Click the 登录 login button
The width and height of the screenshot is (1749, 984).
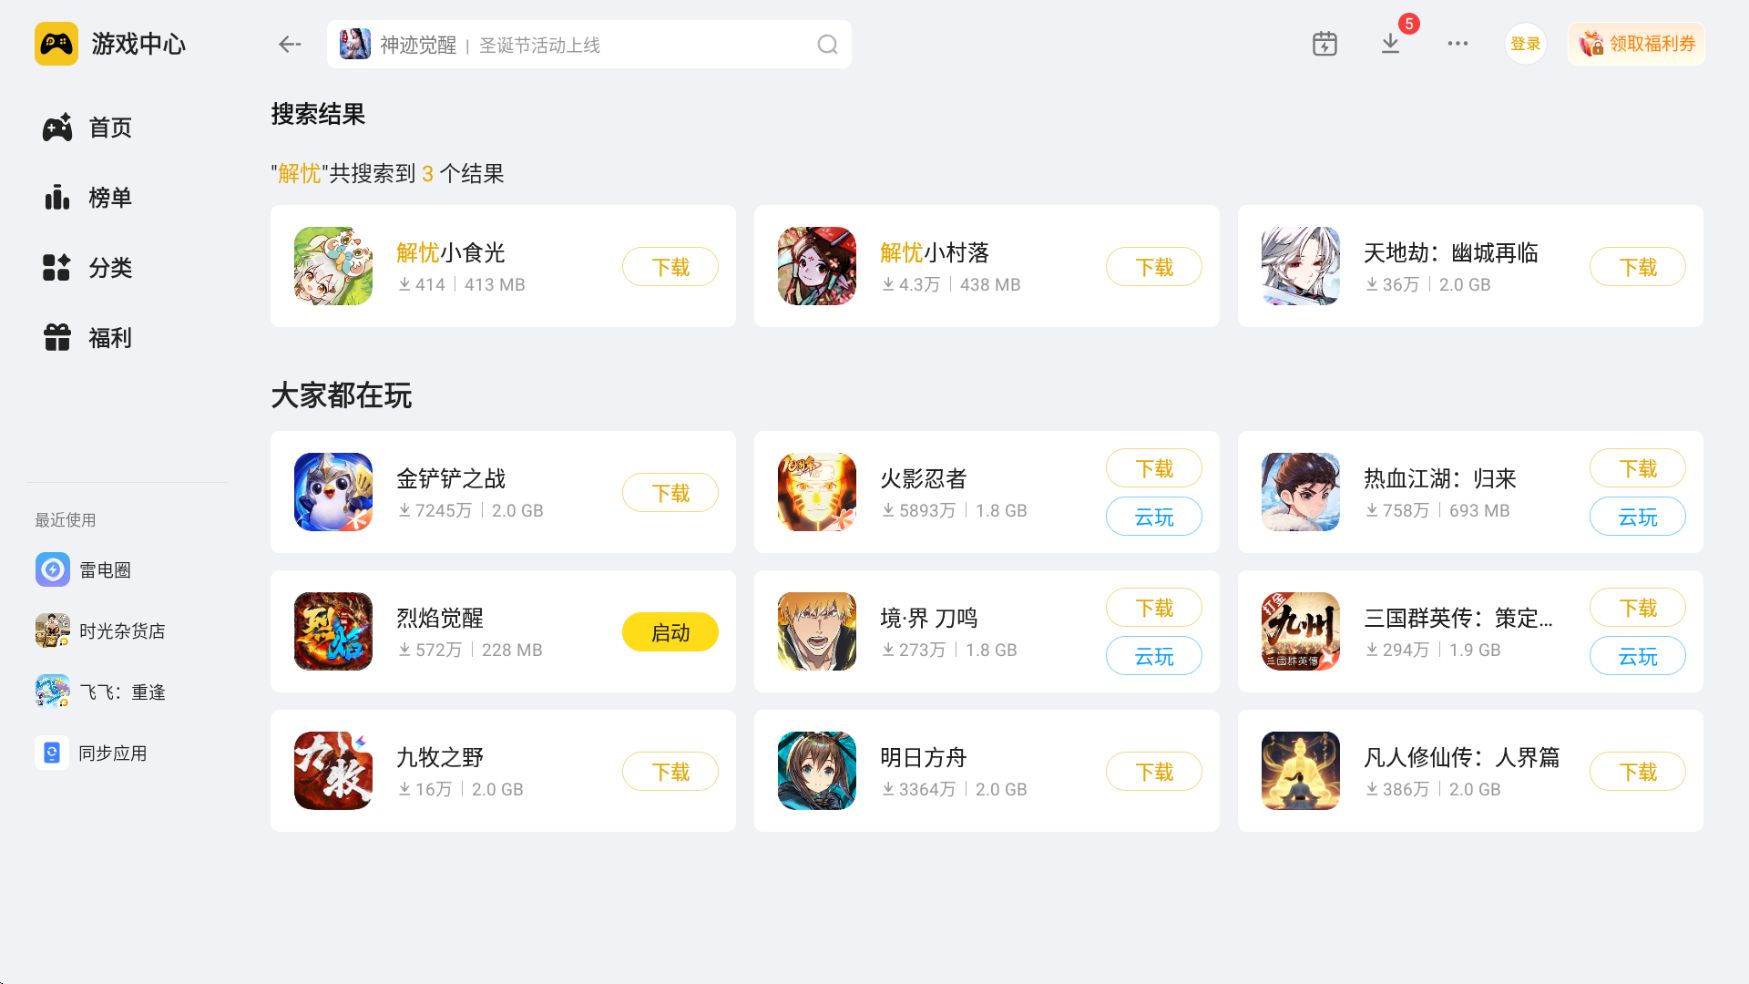(1526, 44)
